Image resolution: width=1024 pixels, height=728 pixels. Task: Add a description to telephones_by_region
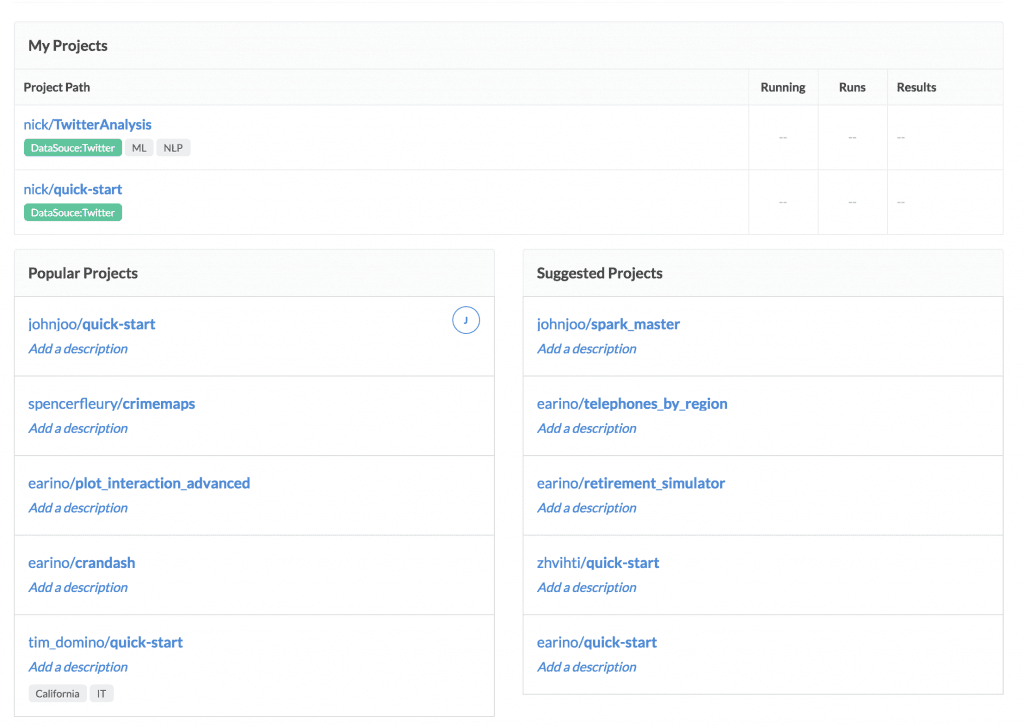click(586, 428)
